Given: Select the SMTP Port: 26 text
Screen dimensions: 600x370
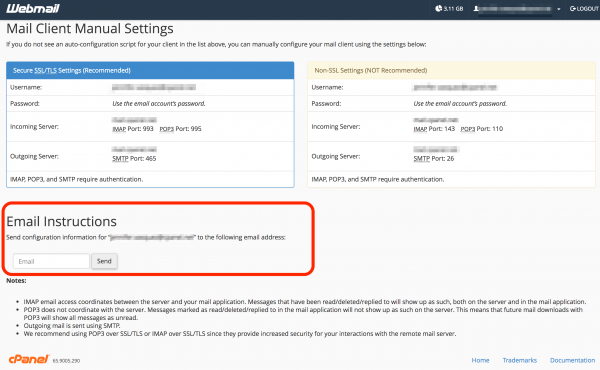Looking at the screenshot, I should click(x=434, y=158).
